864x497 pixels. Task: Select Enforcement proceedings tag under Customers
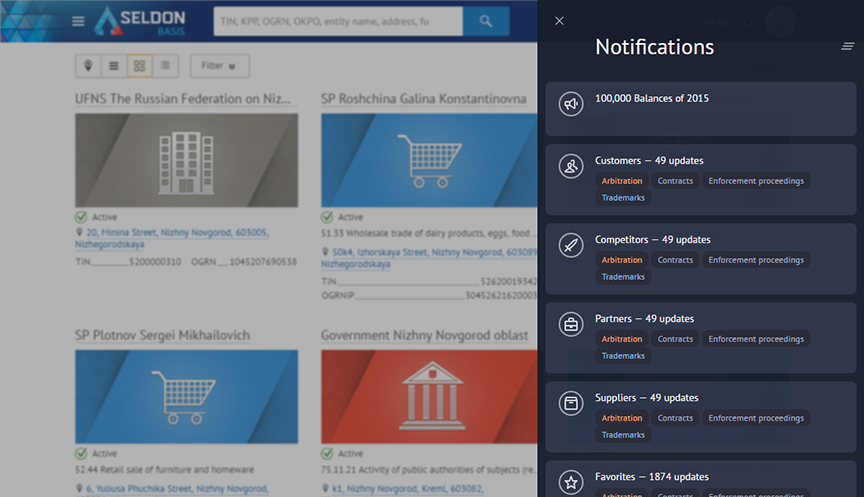click(x=756, y=181)
